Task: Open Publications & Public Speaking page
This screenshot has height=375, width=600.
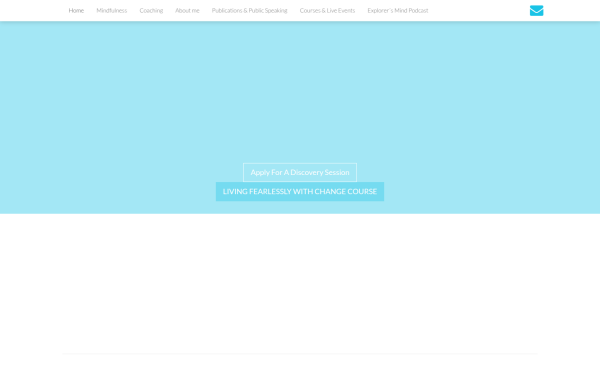Action: point(249,11)
